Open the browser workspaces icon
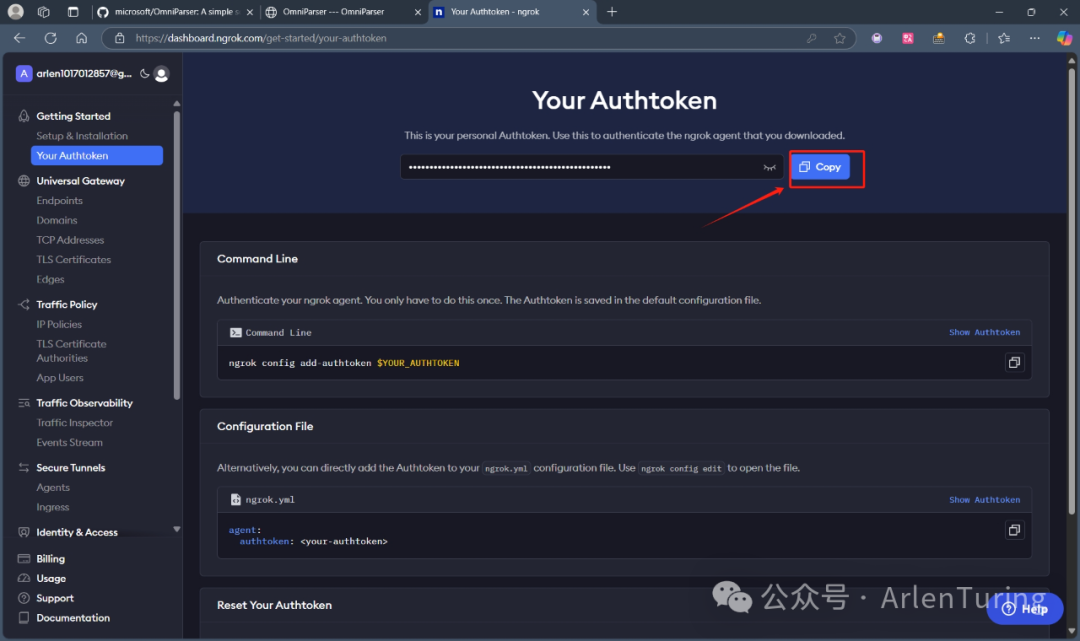 click(43, 12)
